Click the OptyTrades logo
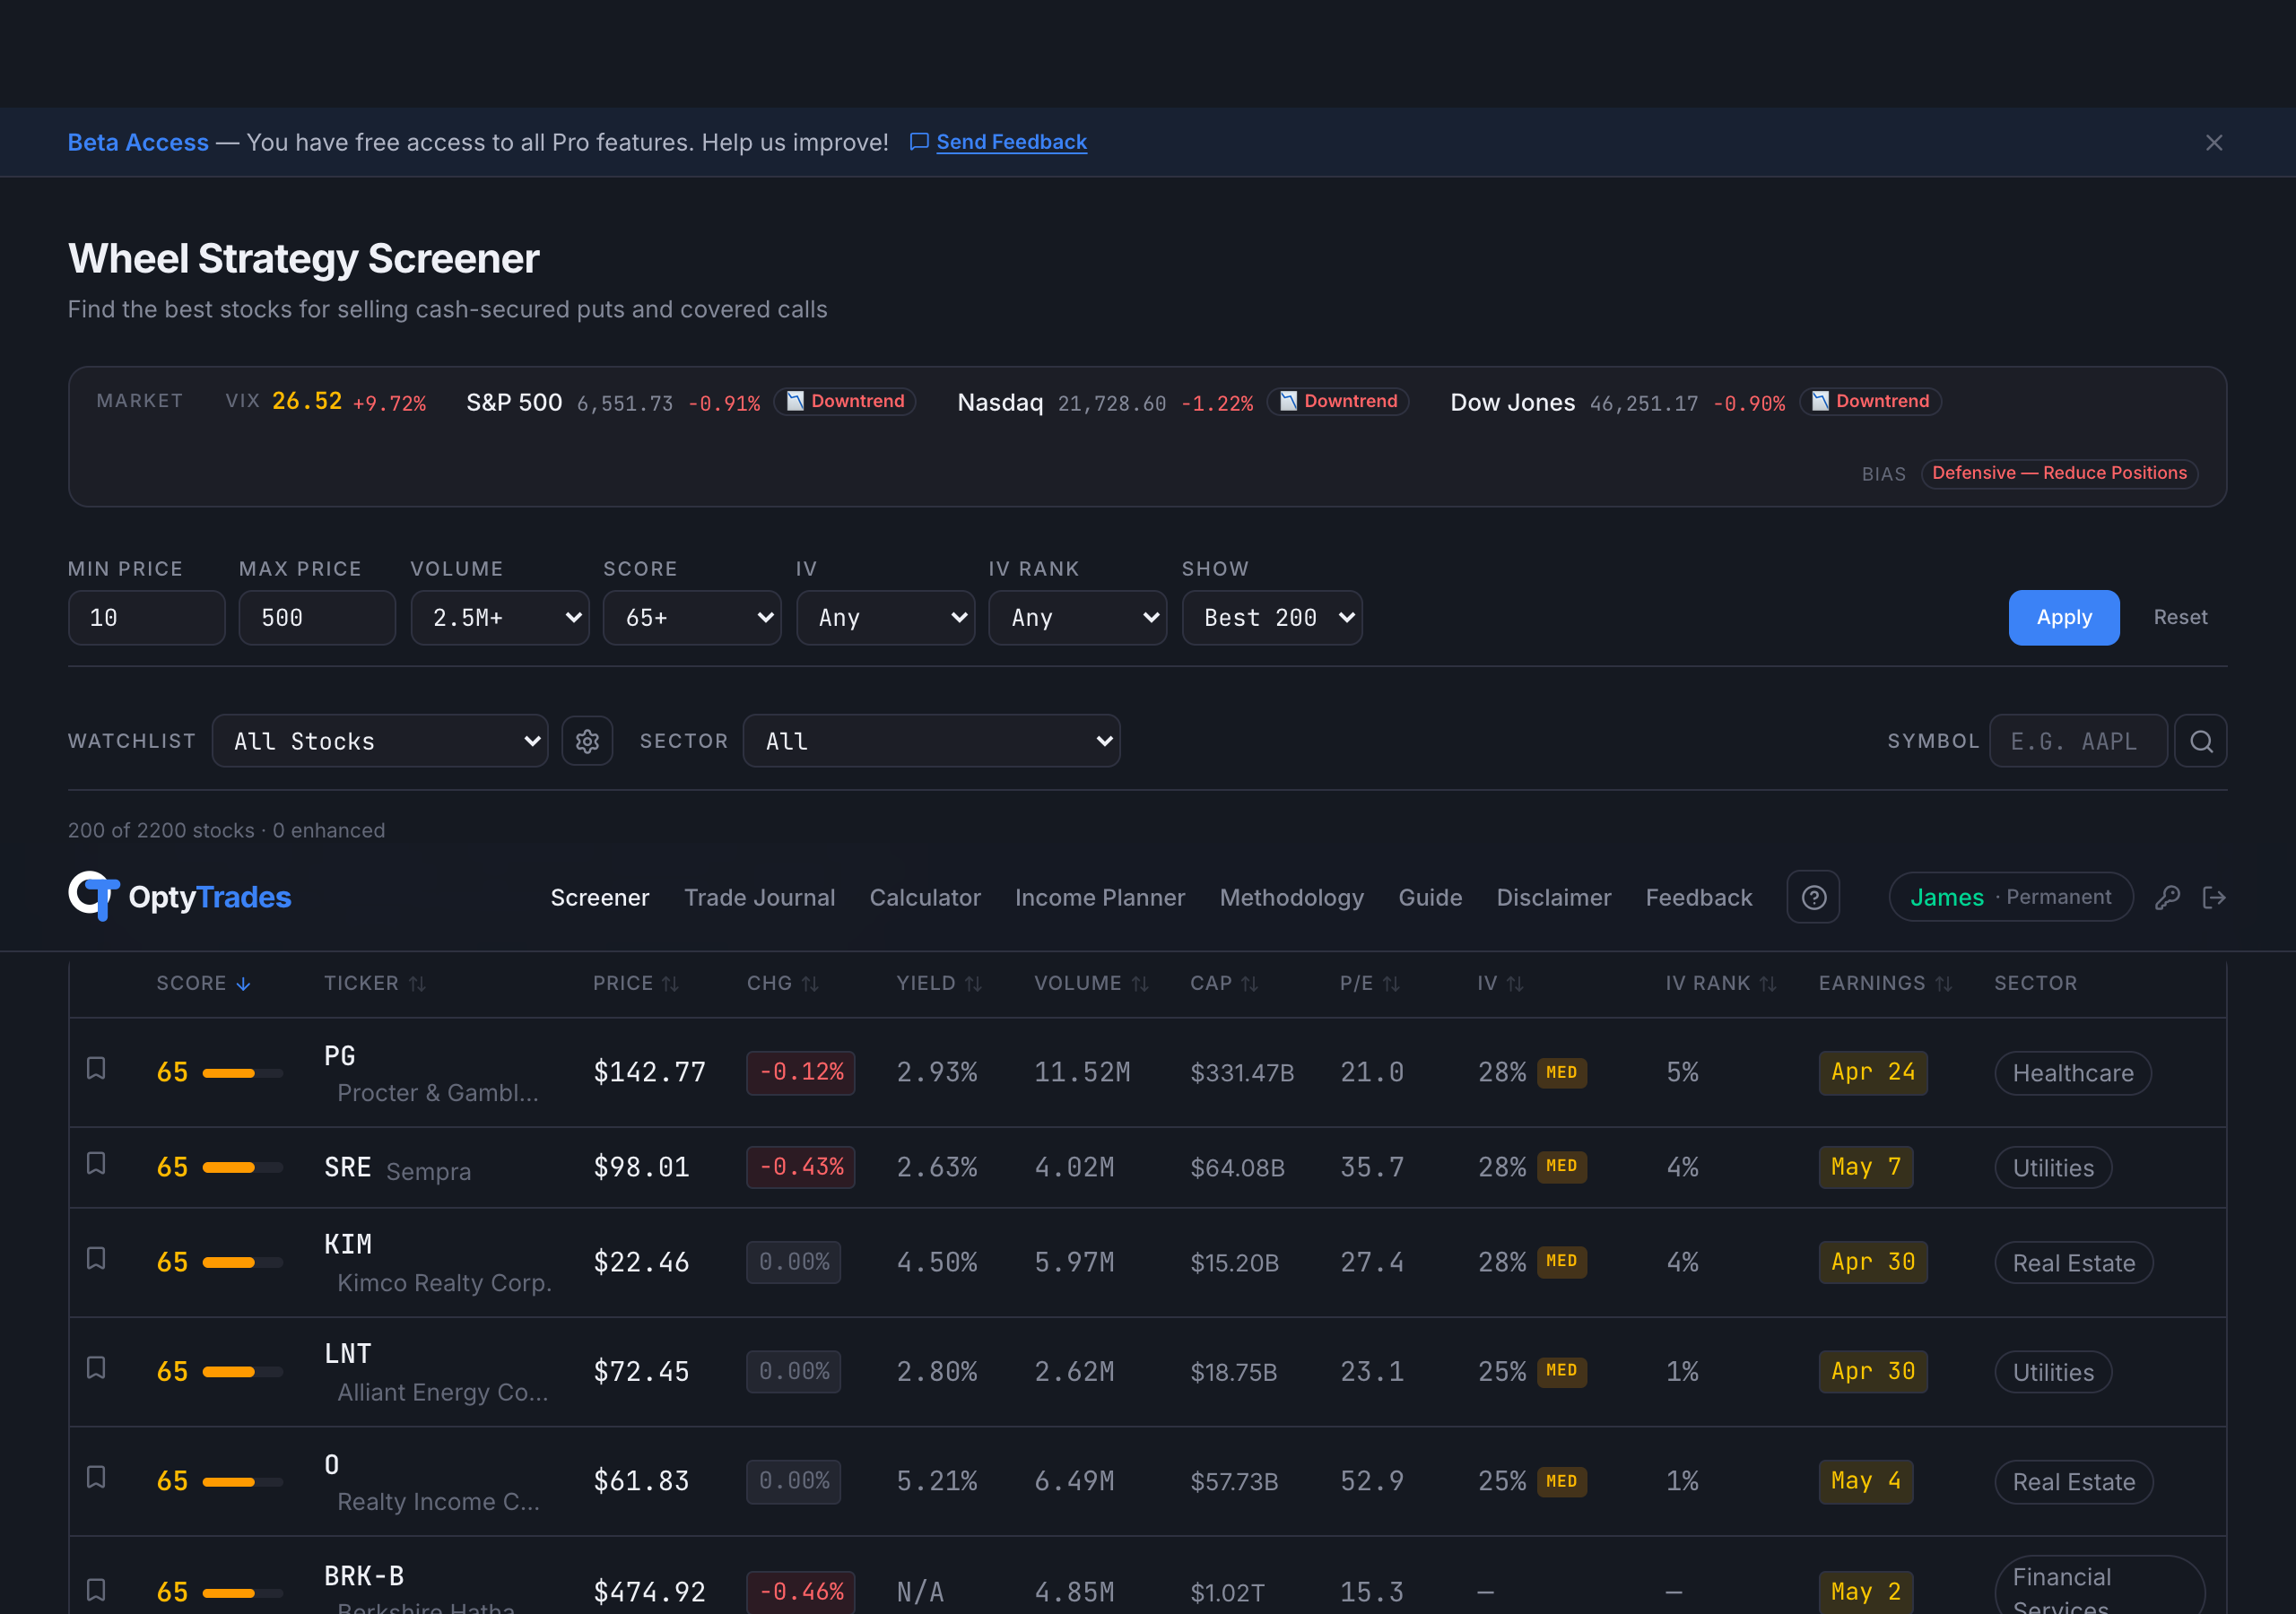Screen dimensions: 2296x1614 tap(178, 897)
